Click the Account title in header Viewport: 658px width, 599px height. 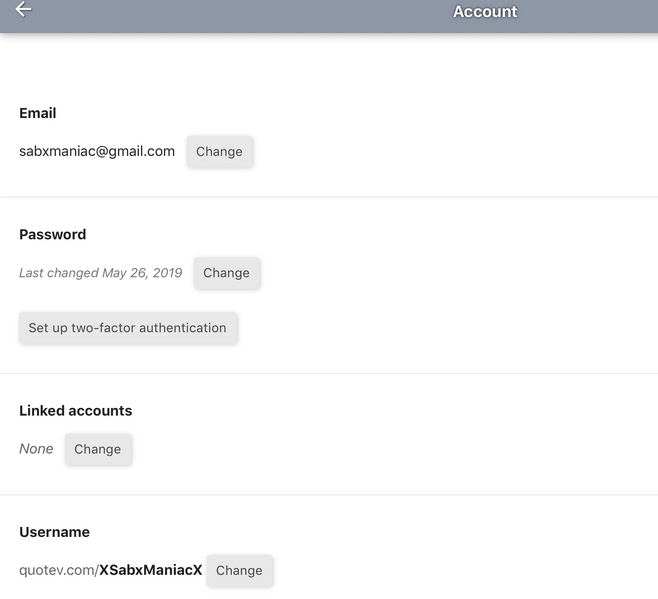485,12
